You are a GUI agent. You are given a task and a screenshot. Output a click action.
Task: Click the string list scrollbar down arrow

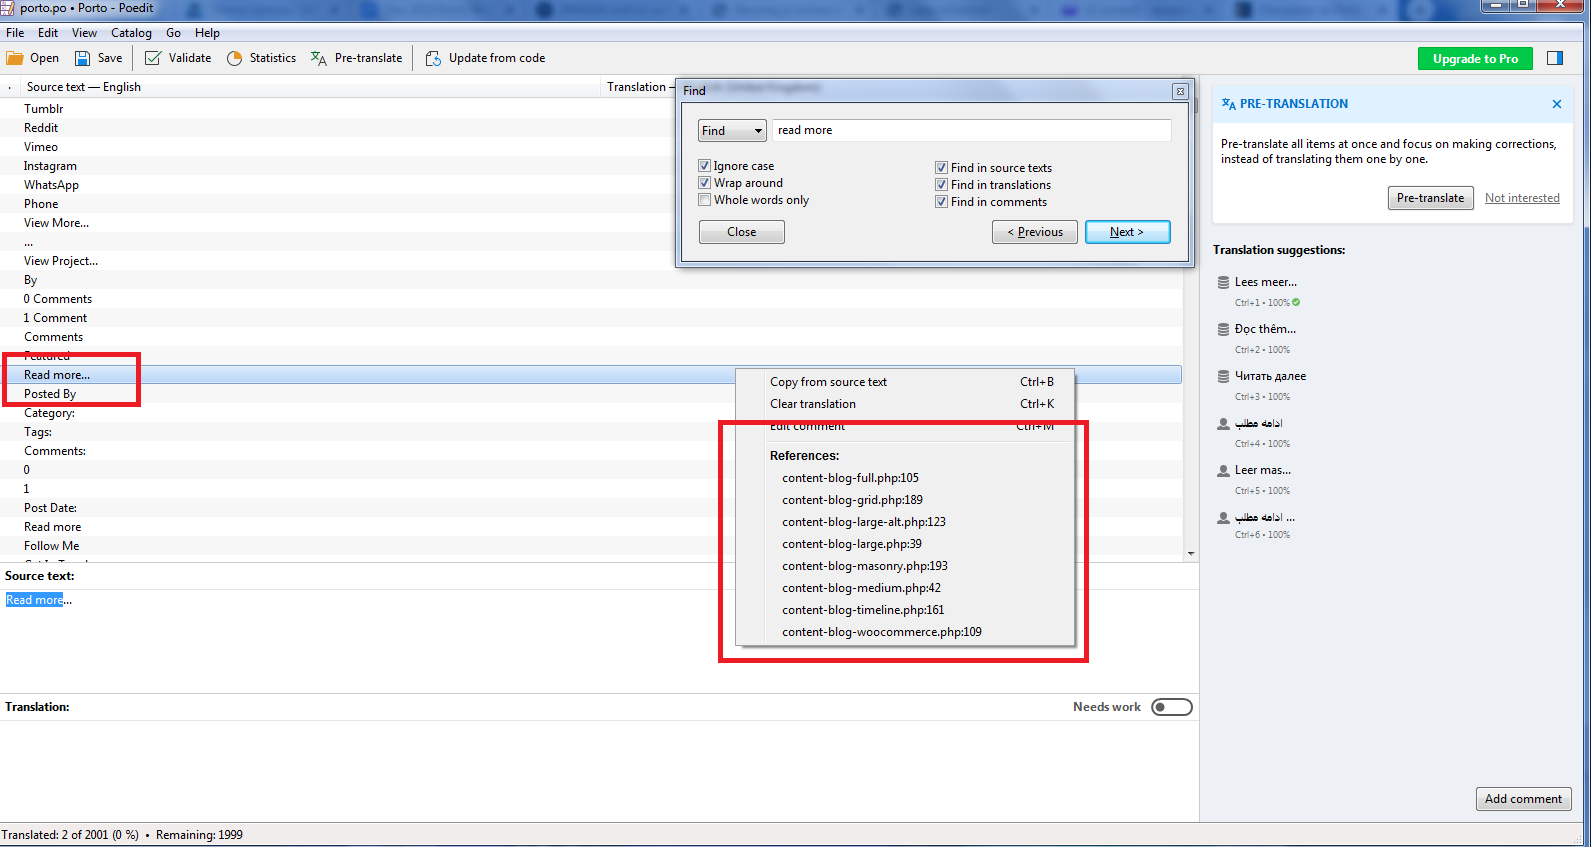pyautogui.click(x=1191, y=554)
